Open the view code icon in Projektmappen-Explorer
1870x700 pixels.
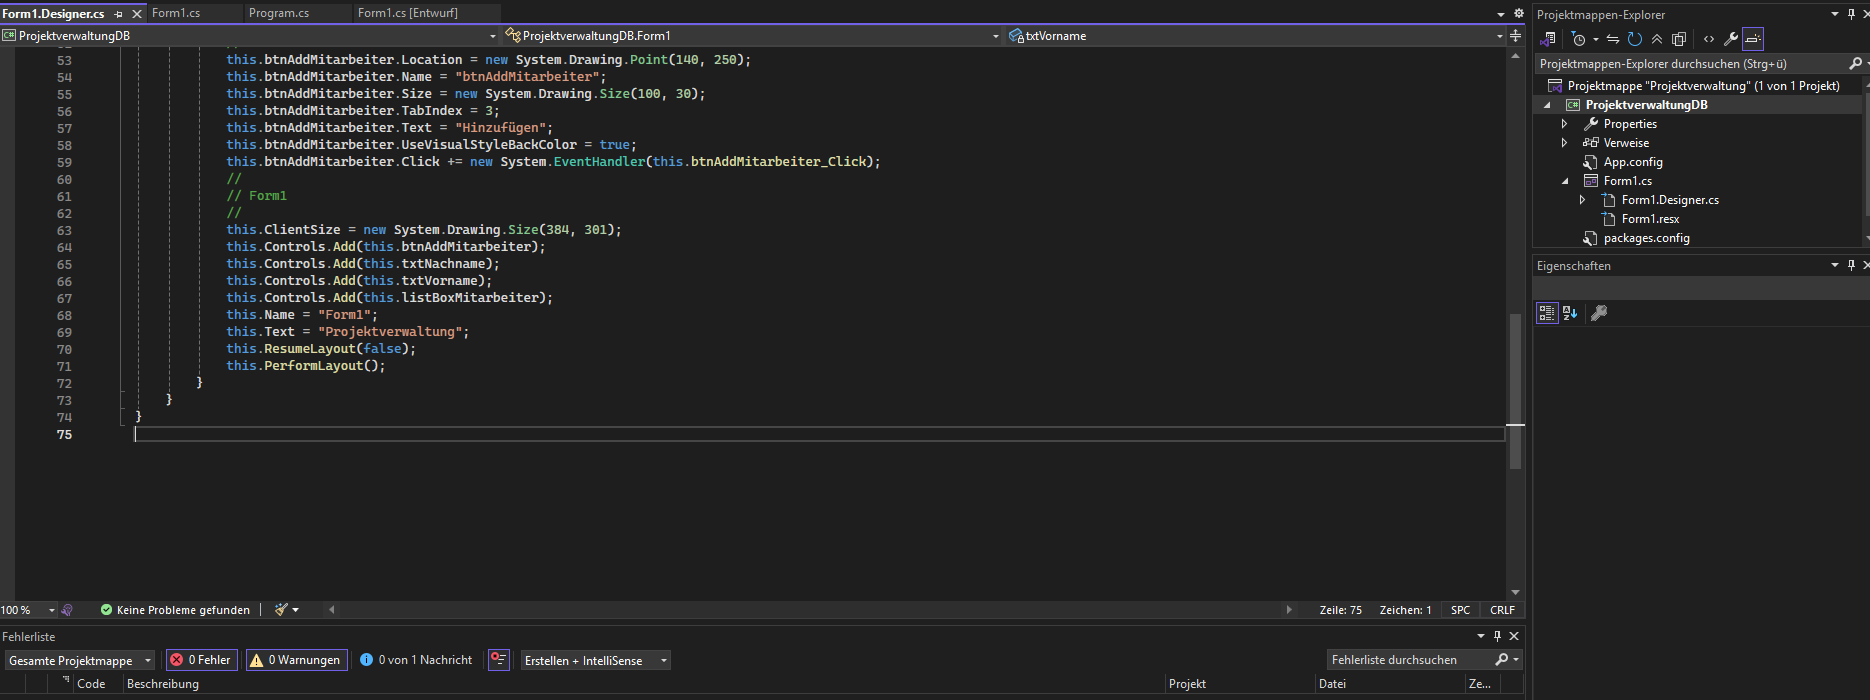coord(1709,39)
